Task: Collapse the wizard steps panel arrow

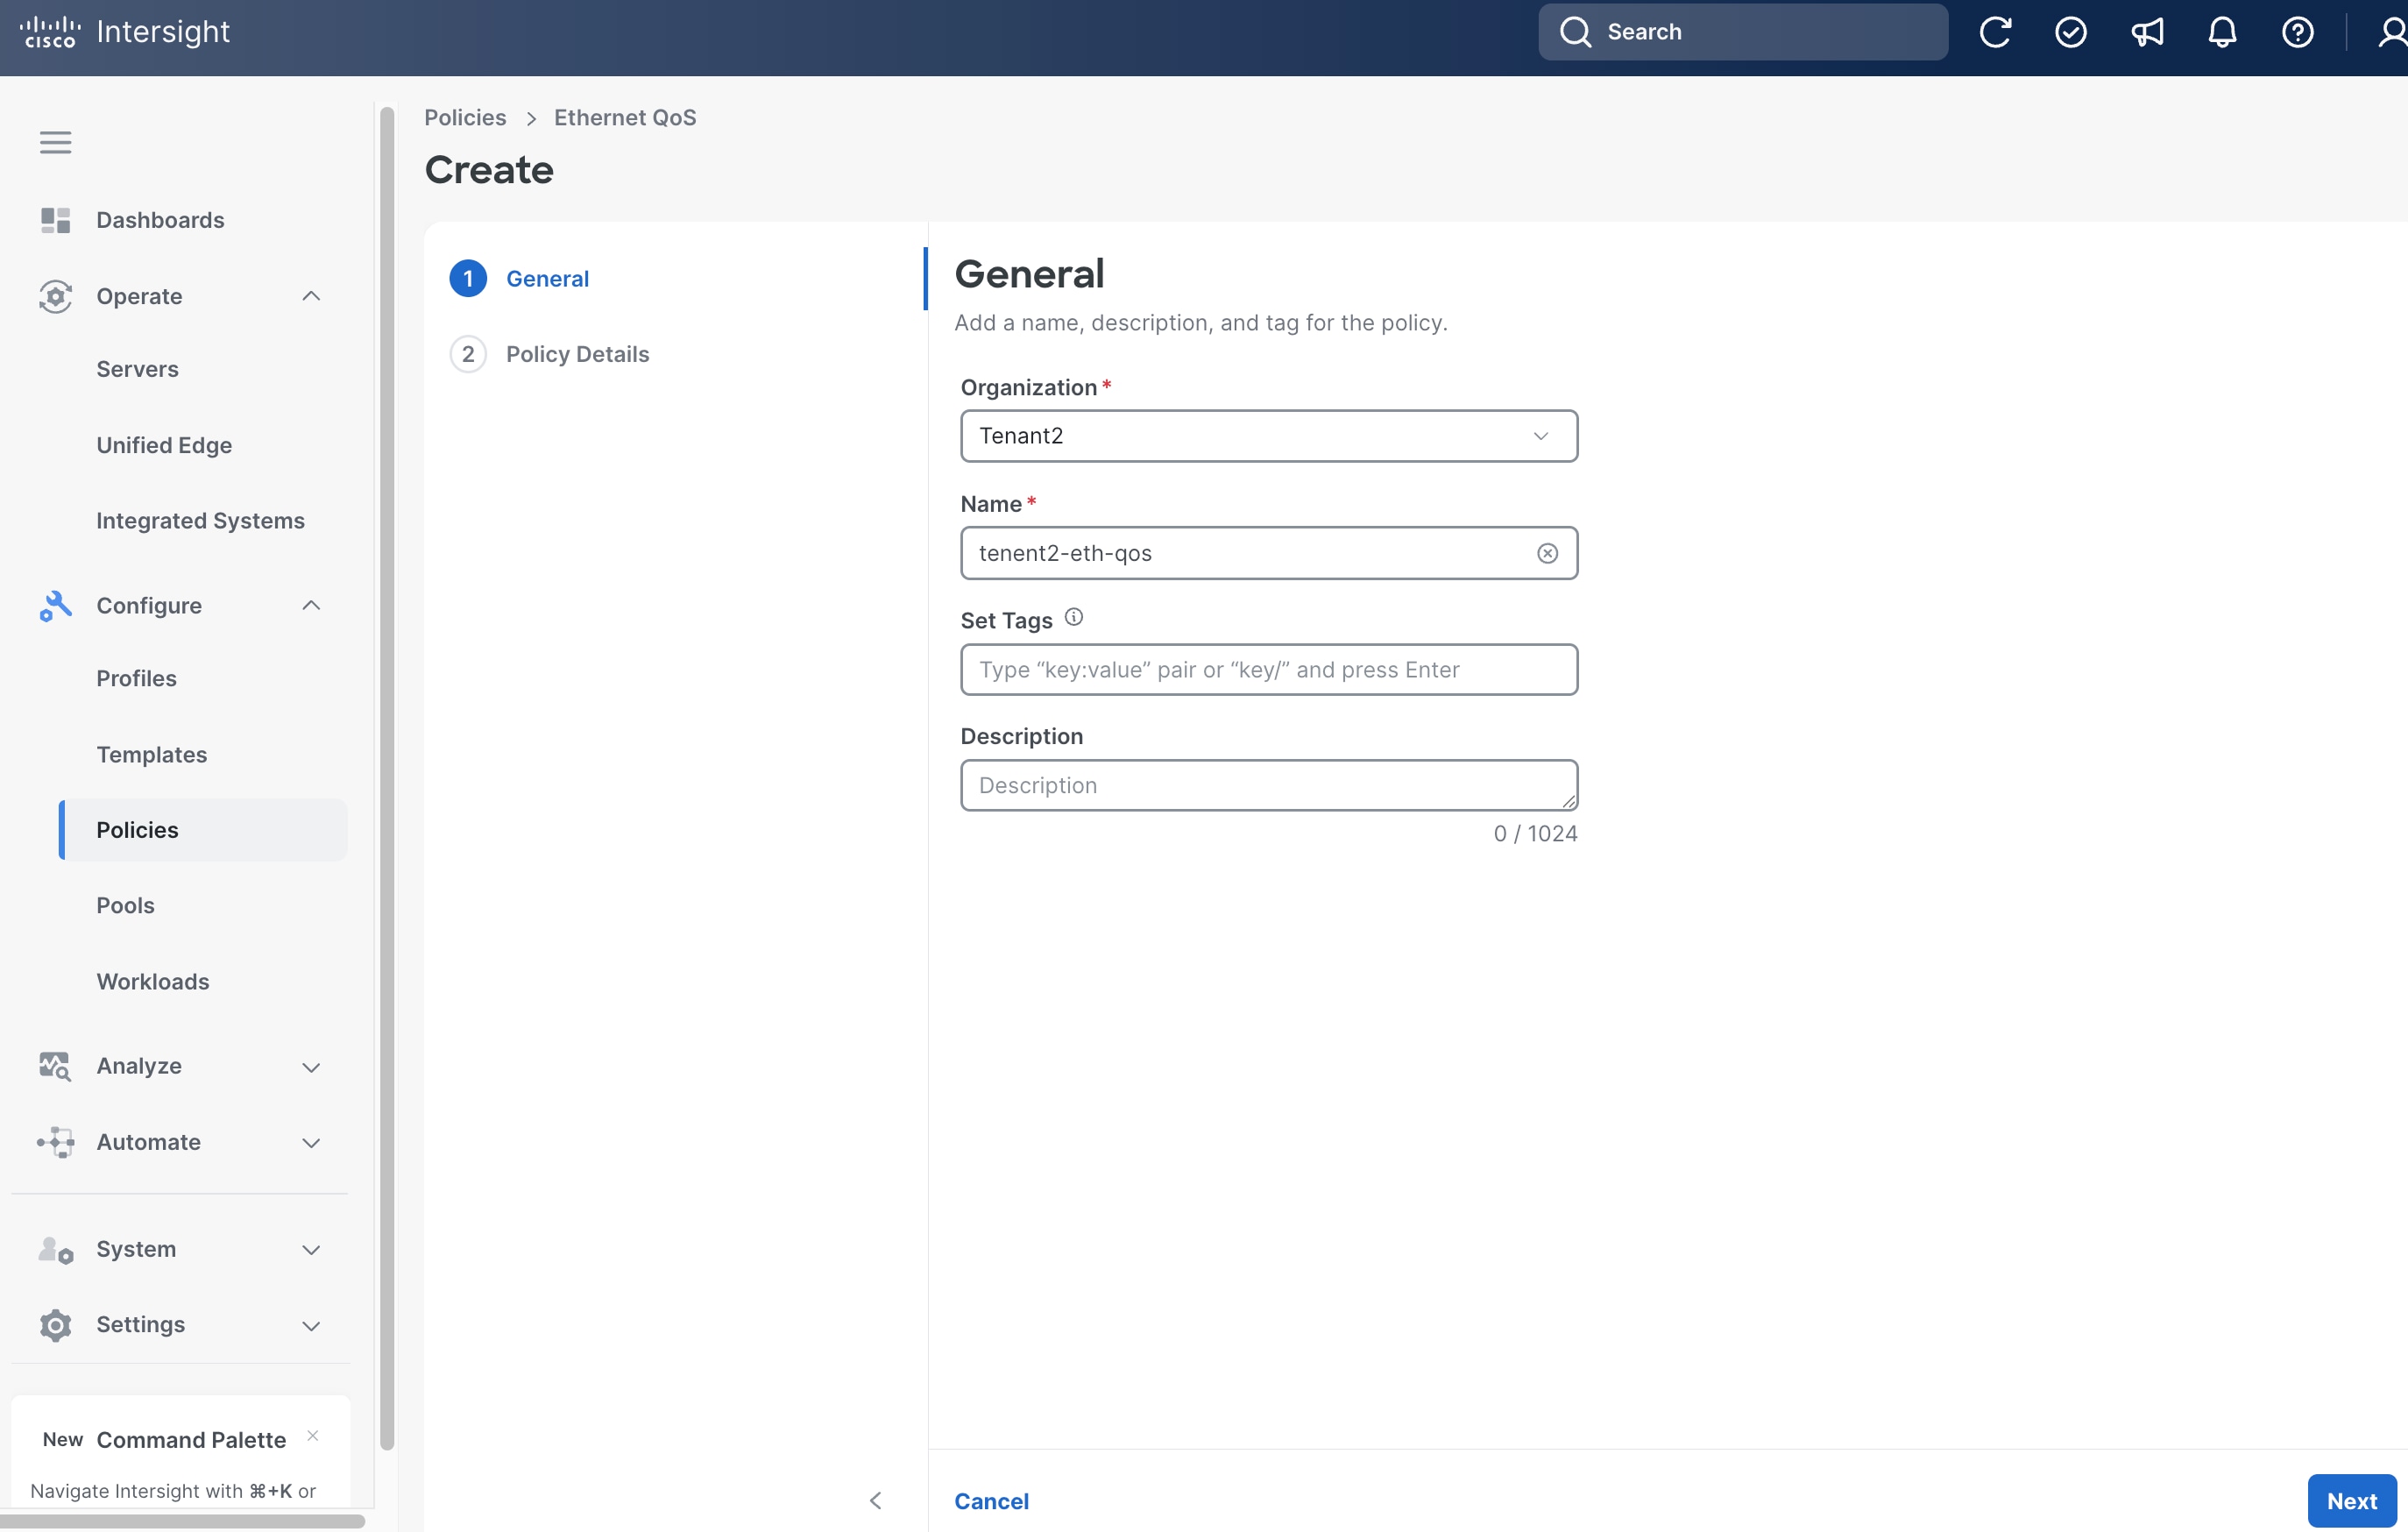Action: click(876, 1500)
